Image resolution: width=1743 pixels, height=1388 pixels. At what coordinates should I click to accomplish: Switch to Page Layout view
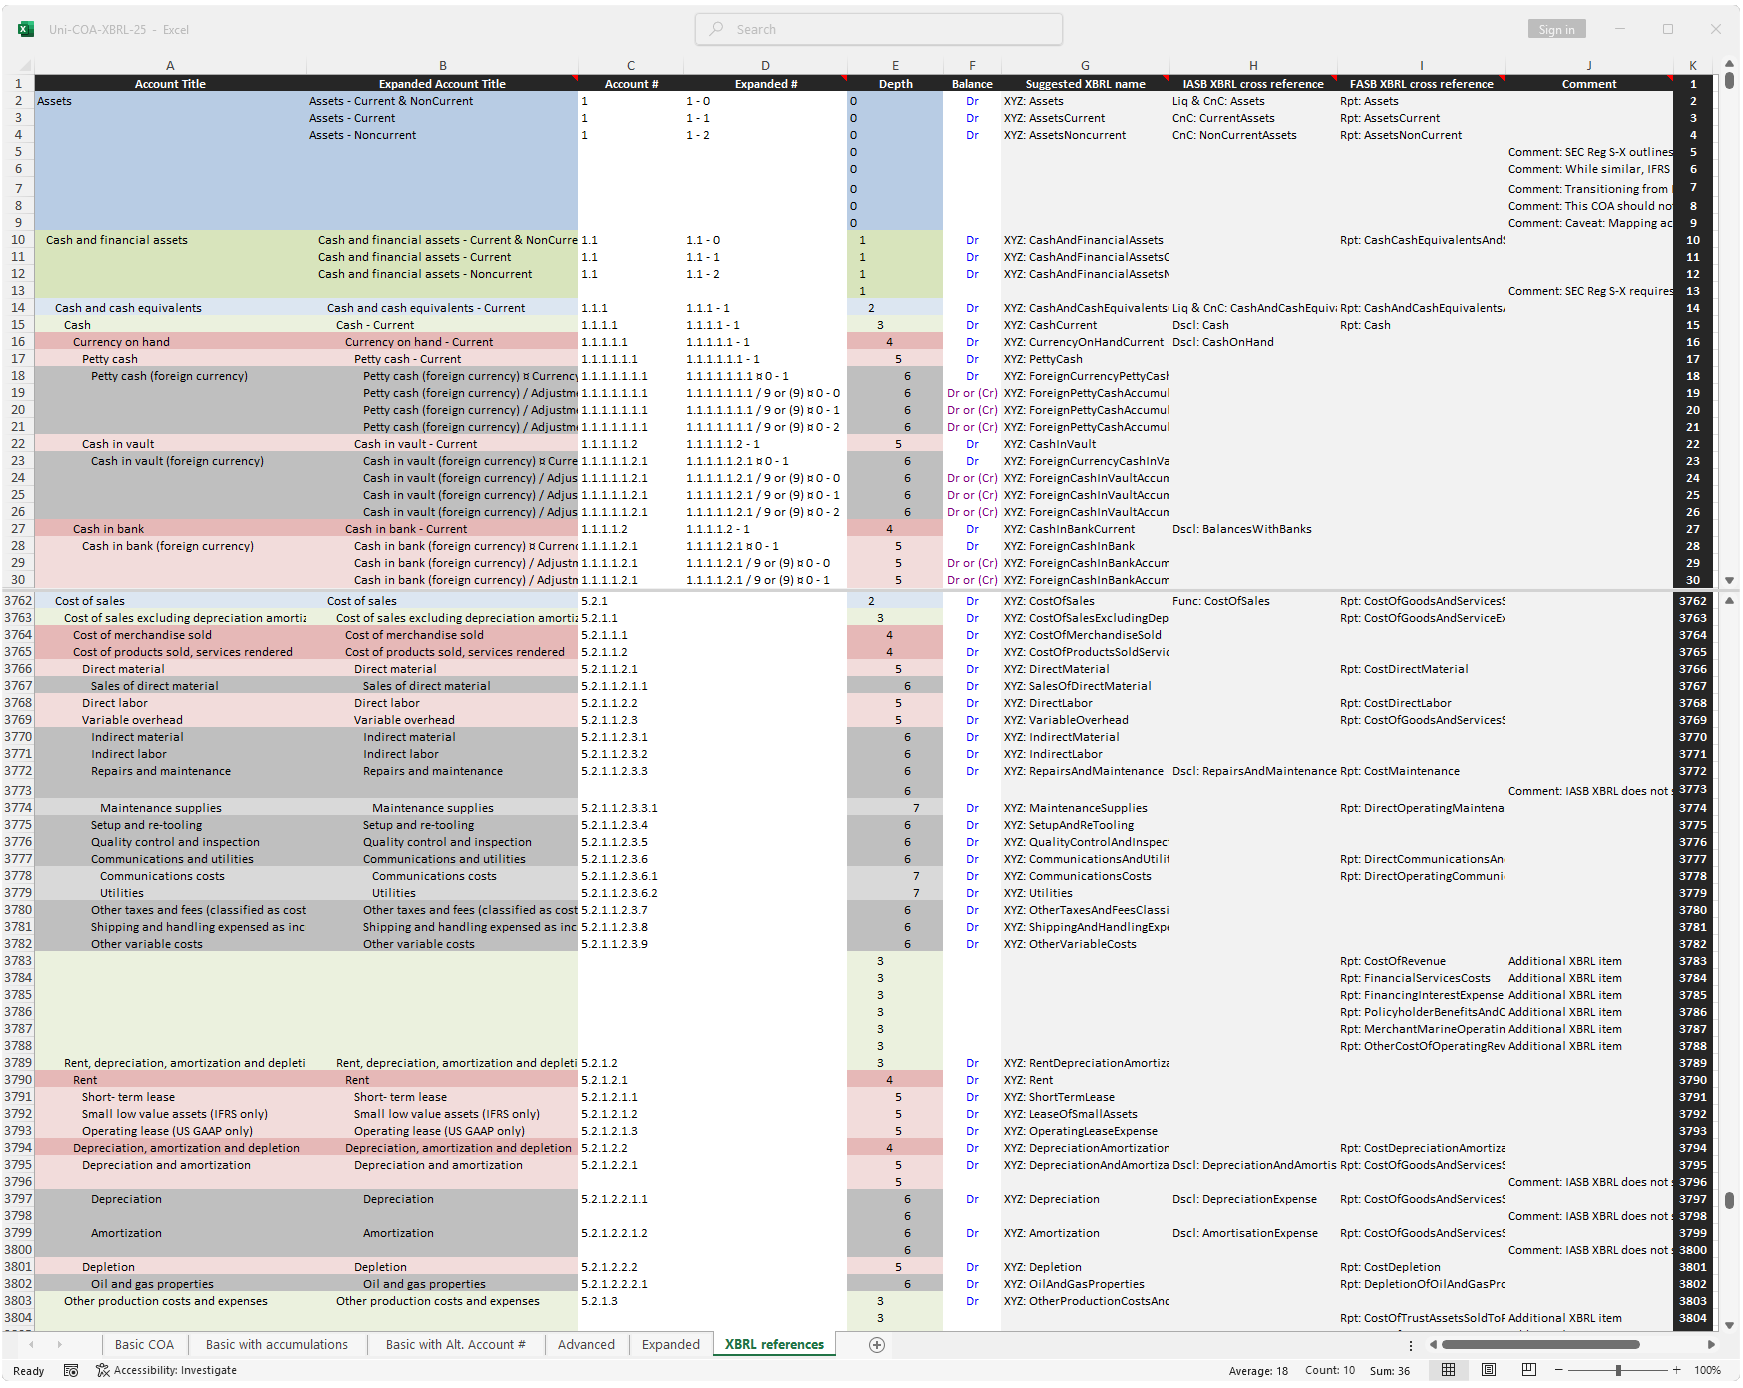click(x=1489, y=1370)
